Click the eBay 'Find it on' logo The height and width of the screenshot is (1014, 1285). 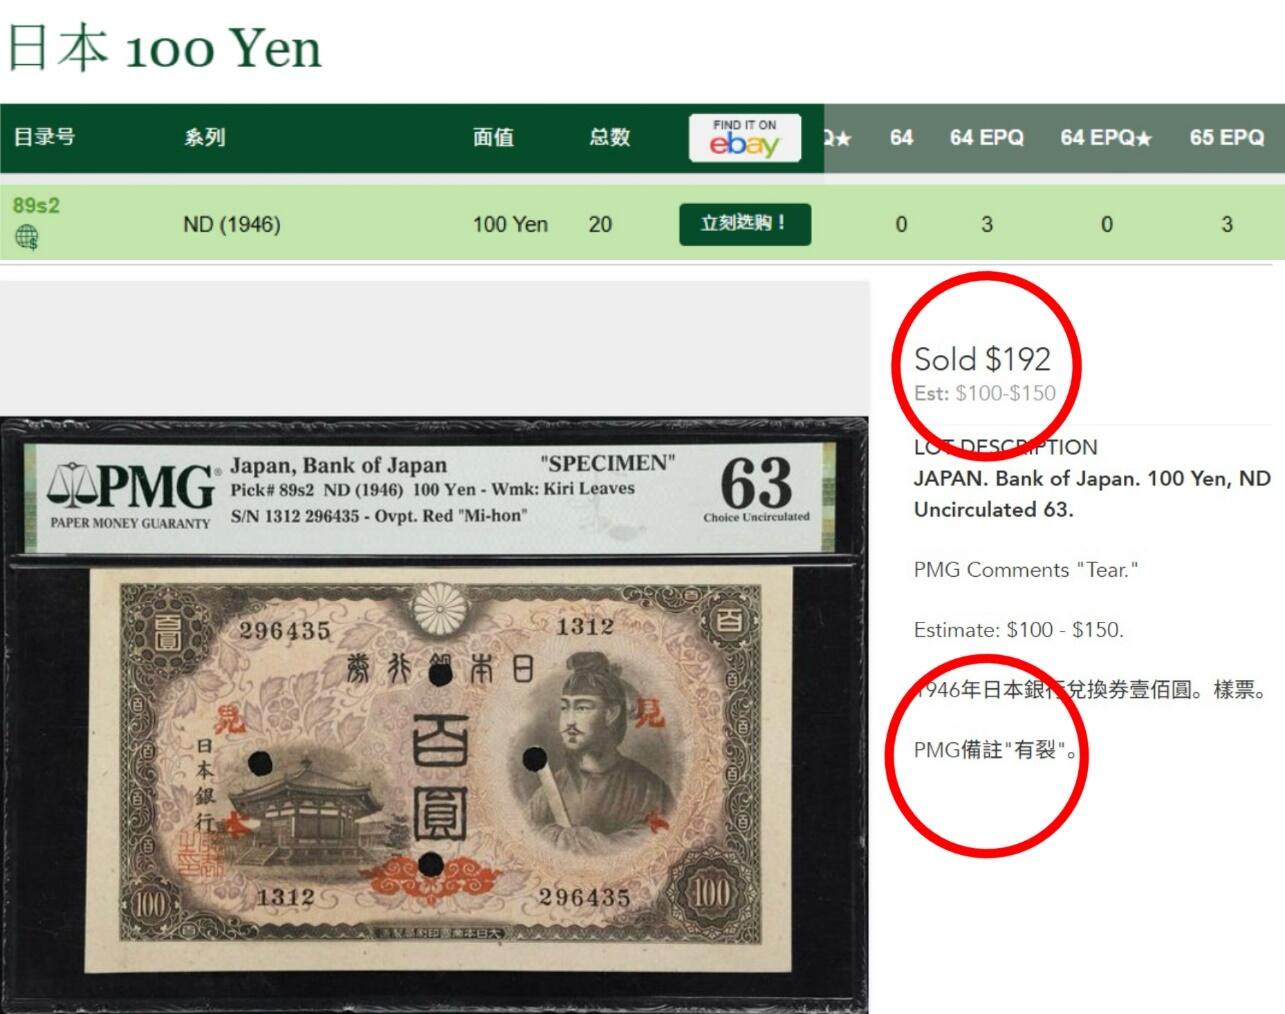point(745,138)
